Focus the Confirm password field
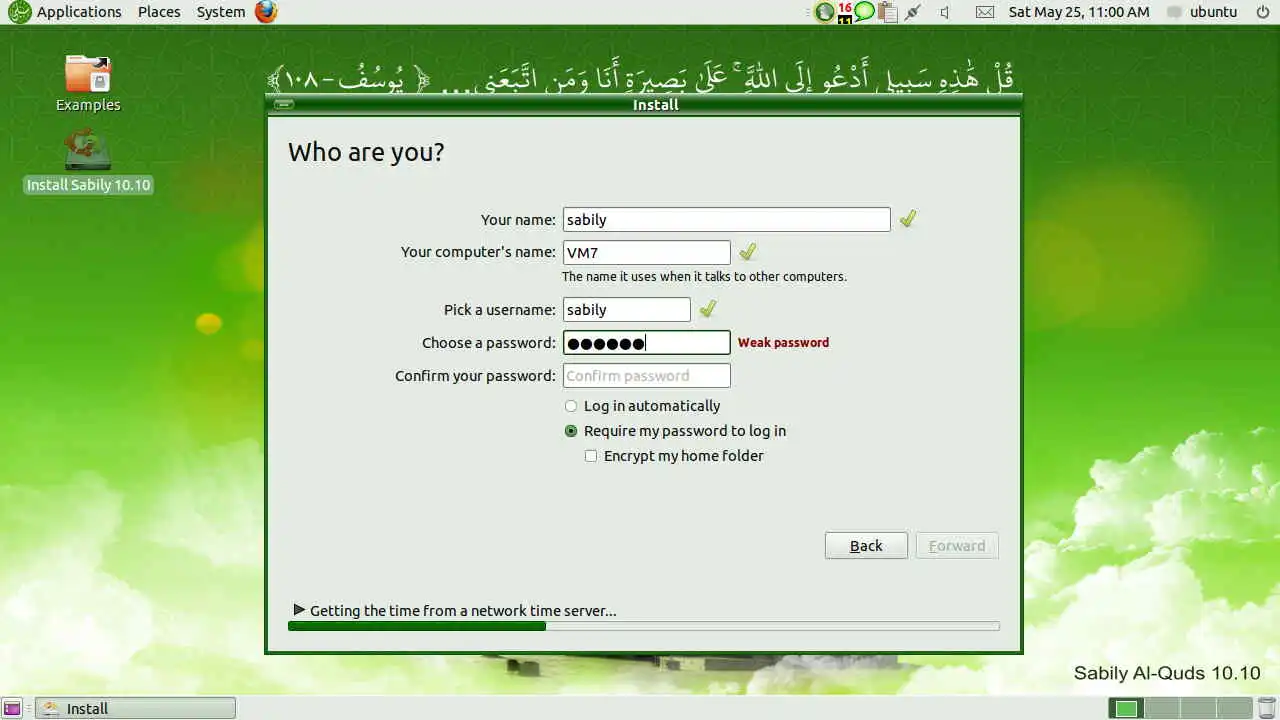Viewport: 1280px width, 720px height. click(646, 375)
